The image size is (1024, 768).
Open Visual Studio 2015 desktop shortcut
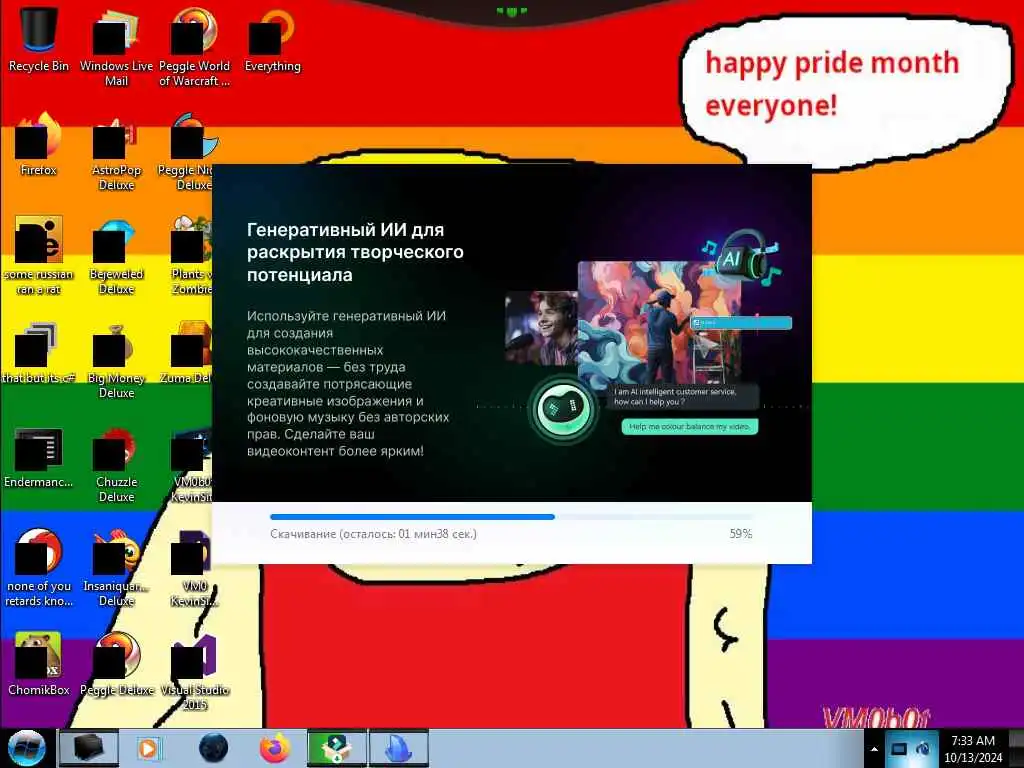point(194,671)
